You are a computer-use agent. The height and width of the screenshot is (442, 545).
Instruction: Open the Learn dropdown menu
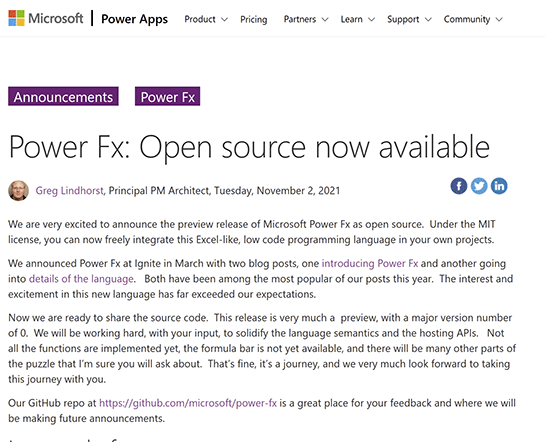point(358,19)
